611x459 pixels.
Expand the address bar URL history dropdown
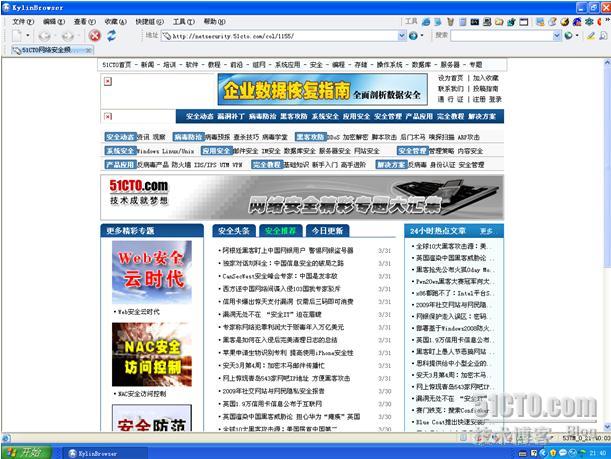coord(402,36)
